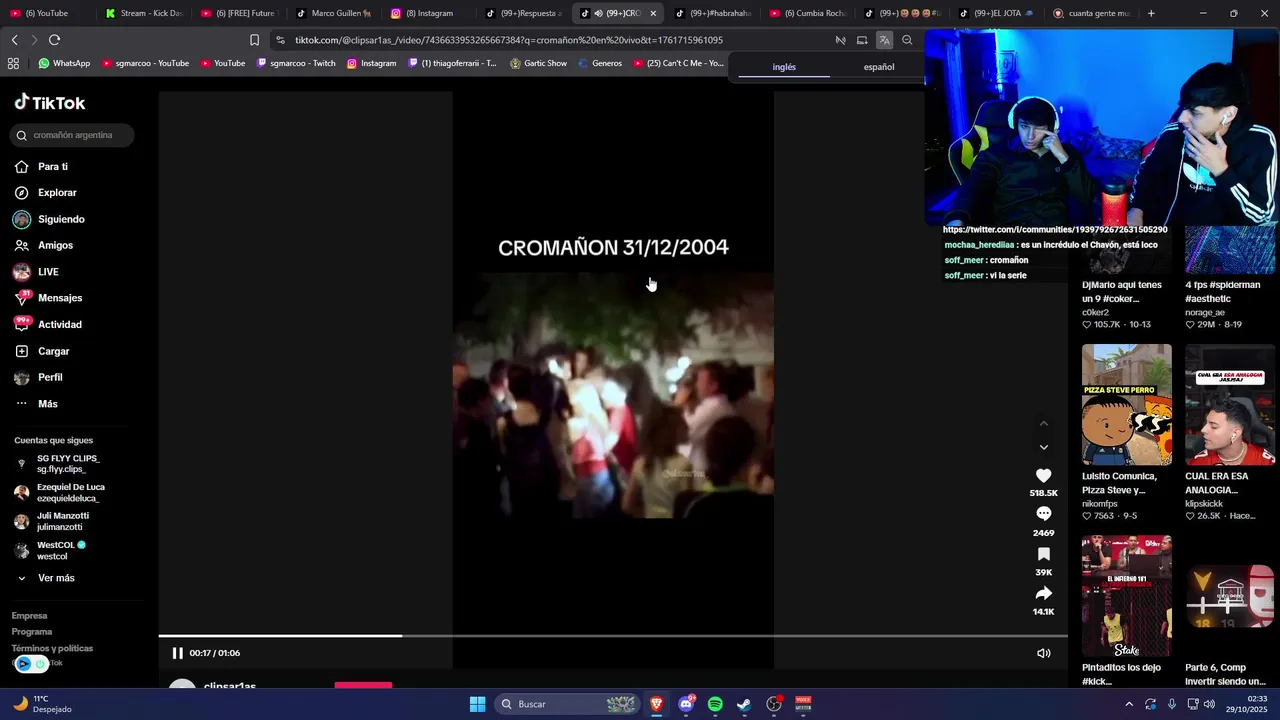Click the taskbar volume icon
Image resolution: width=1280 pixels, height=720 pixels.
click(x=1208, y=704)
